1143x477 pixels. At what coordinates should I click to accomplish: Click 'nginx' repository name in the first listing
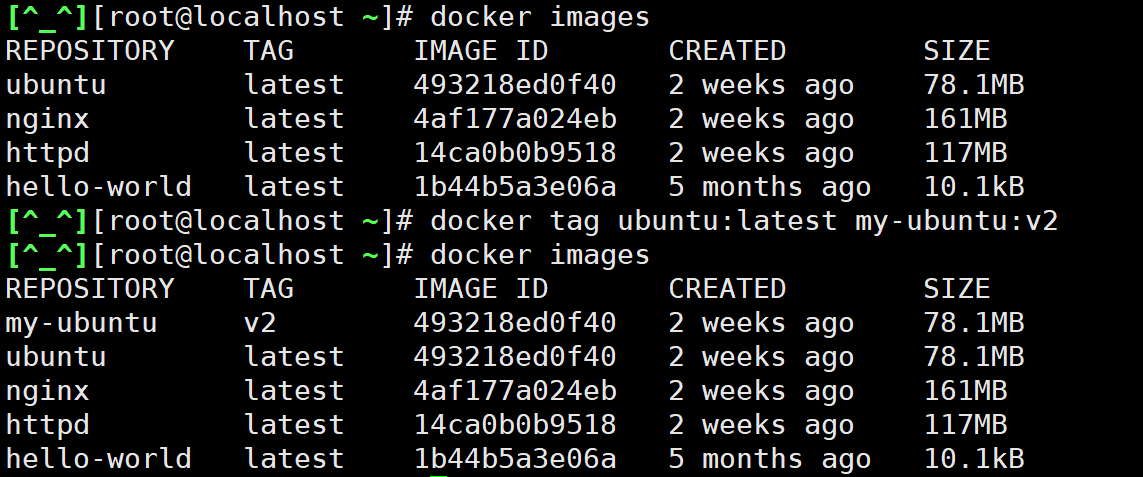tap(47, 119)
